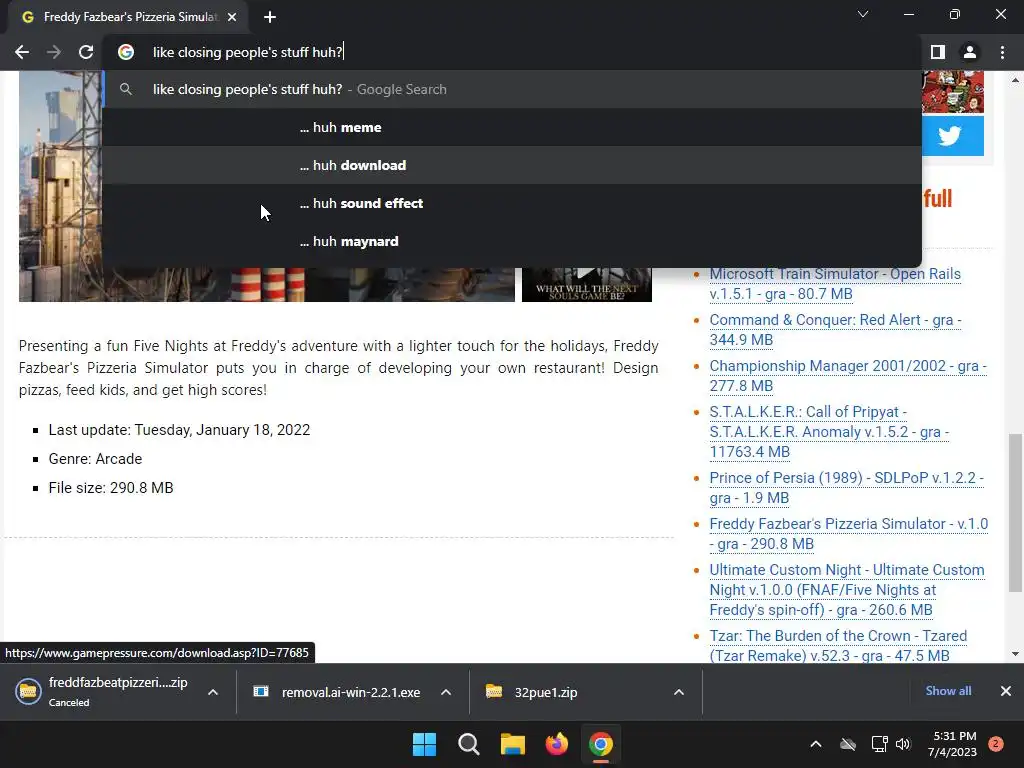
Task: Open the network tray icon
Action: pyautogui.click(x=879, y=744)
